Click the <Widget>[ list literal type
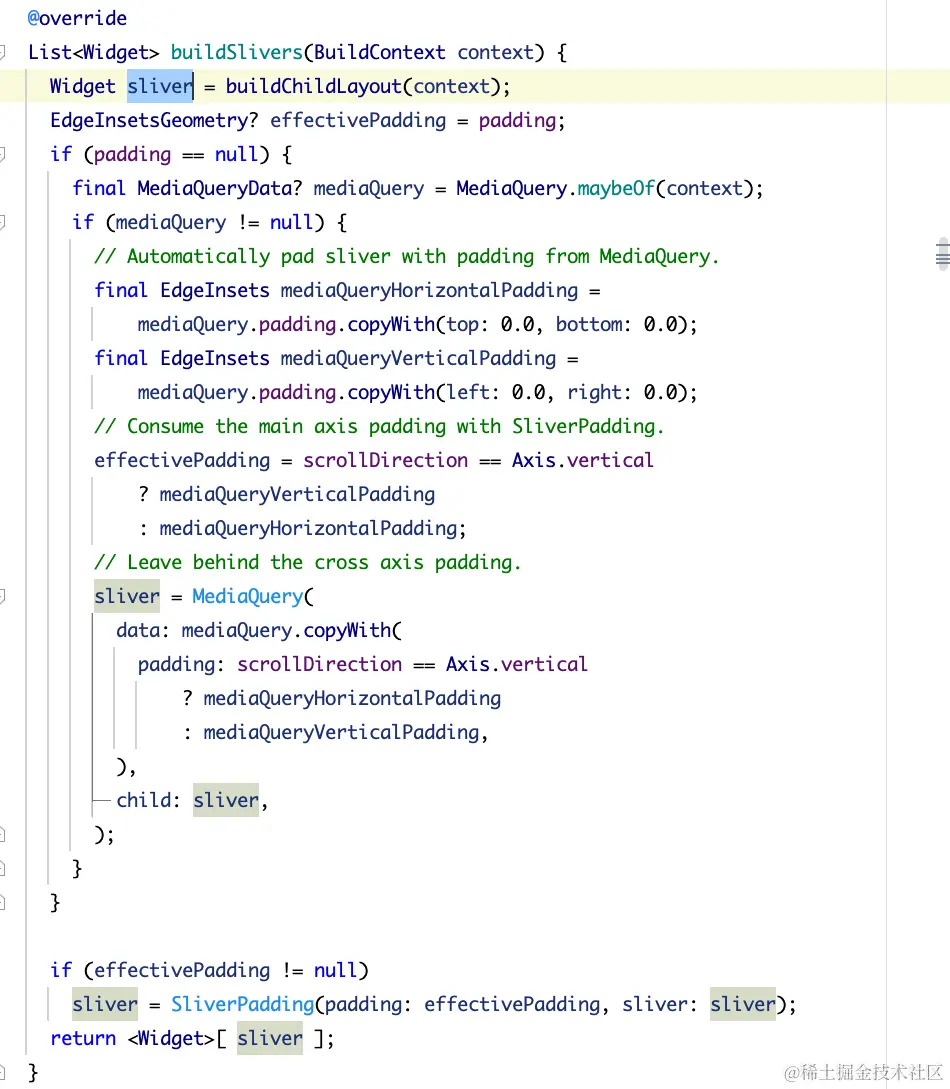 pyautogui.click(x=176, y=1038)
